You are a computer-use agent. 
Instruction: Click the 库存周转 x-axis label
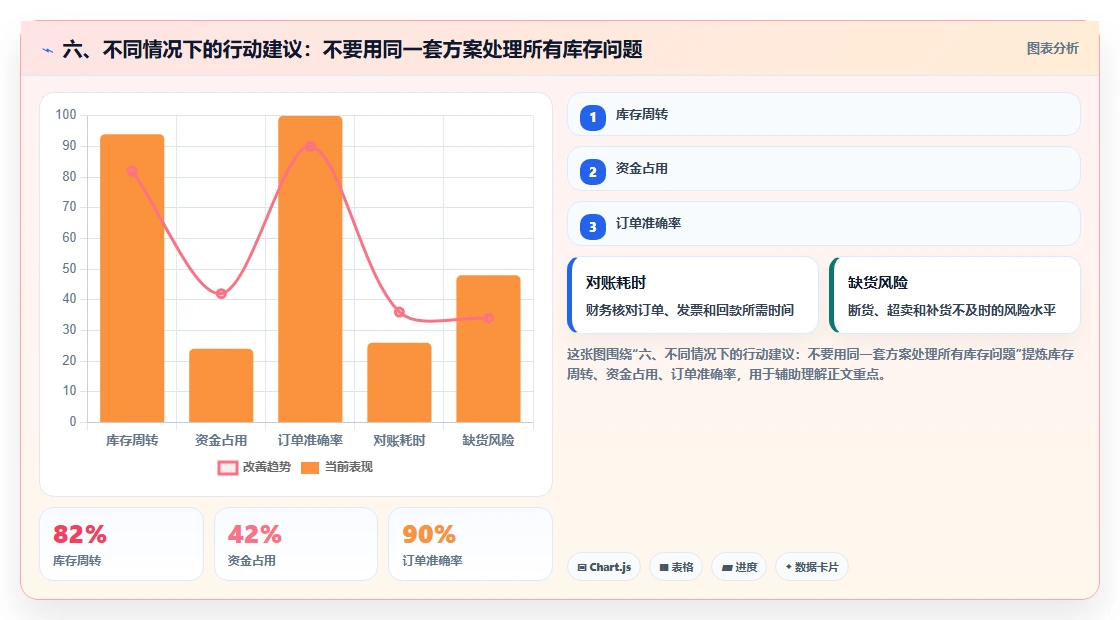point(132,441)
